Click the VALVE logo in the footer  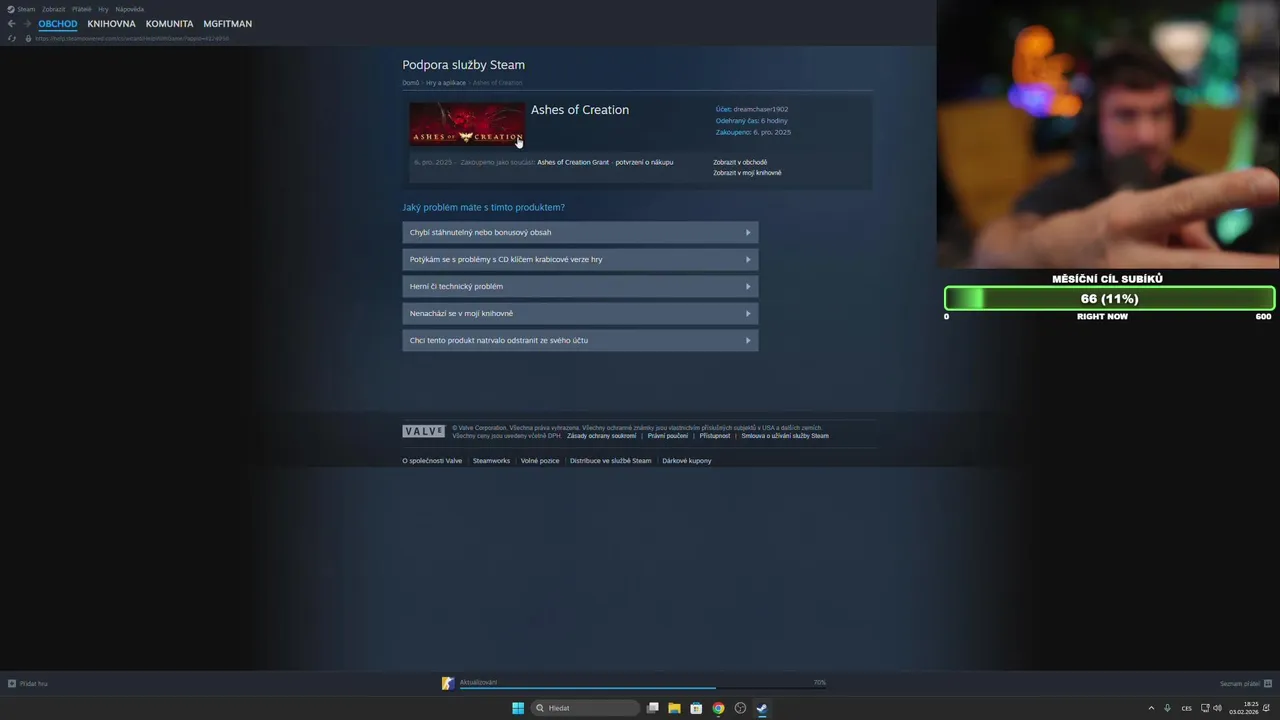[x=423, y=431]
